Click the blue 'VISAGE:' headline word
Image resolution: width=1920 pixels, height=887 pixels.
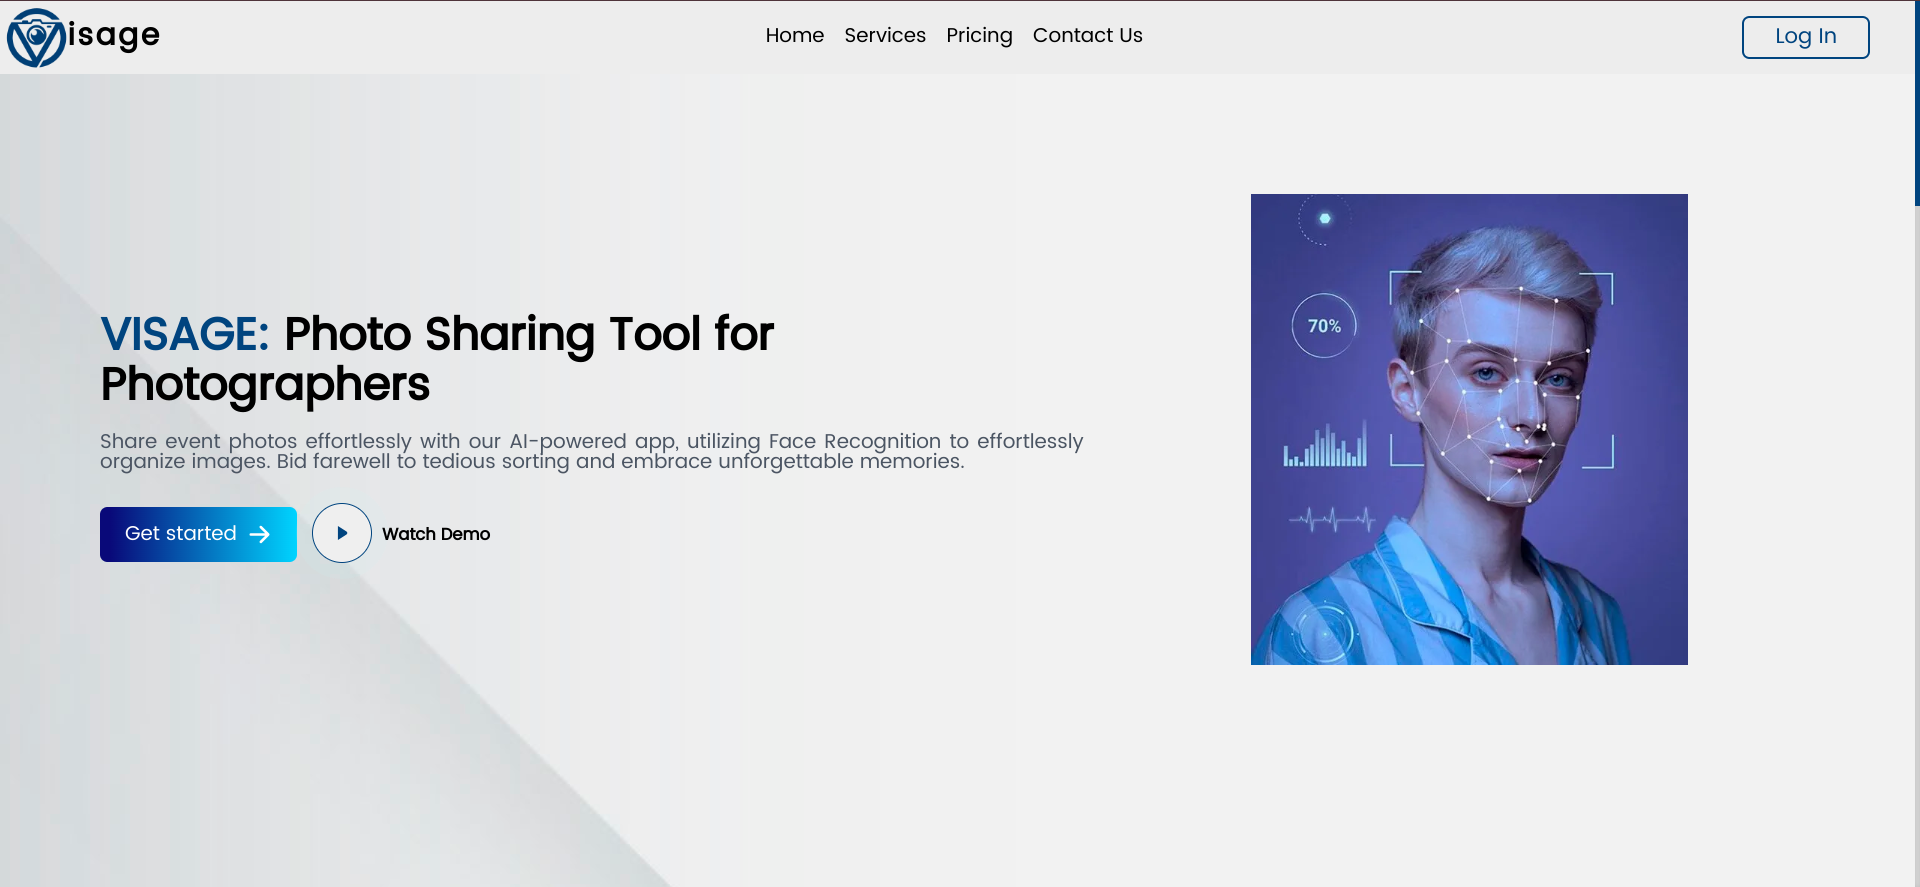[184, 334]
